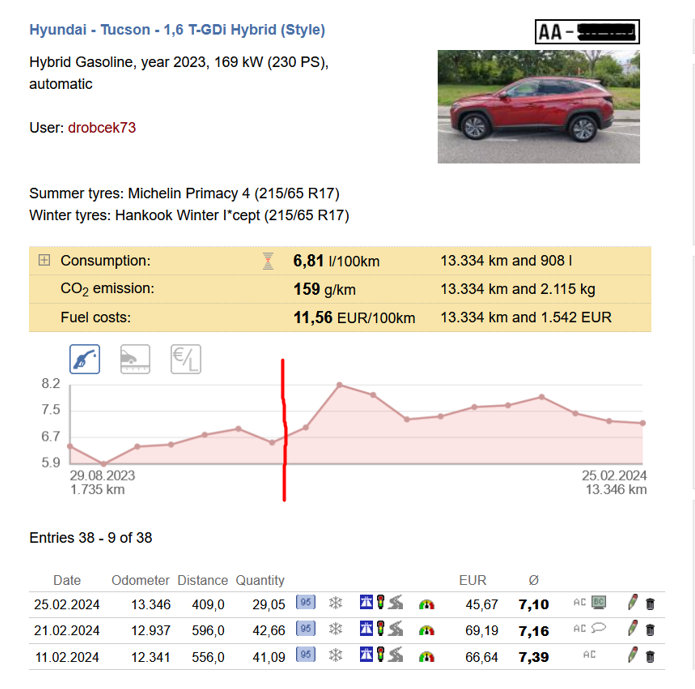Image resolution: width=695 pixels, height=689 pixels.
Task: Delete the 11.02.2024 entry with trash icon
Action: click(650, 656)
